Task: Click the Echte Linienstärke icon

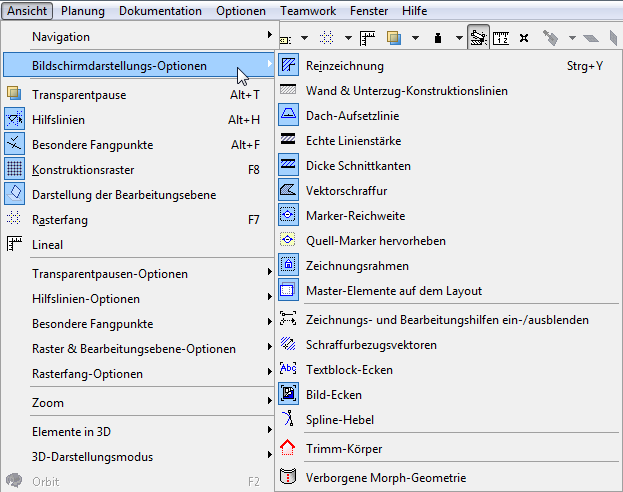Action: [288, 139]
